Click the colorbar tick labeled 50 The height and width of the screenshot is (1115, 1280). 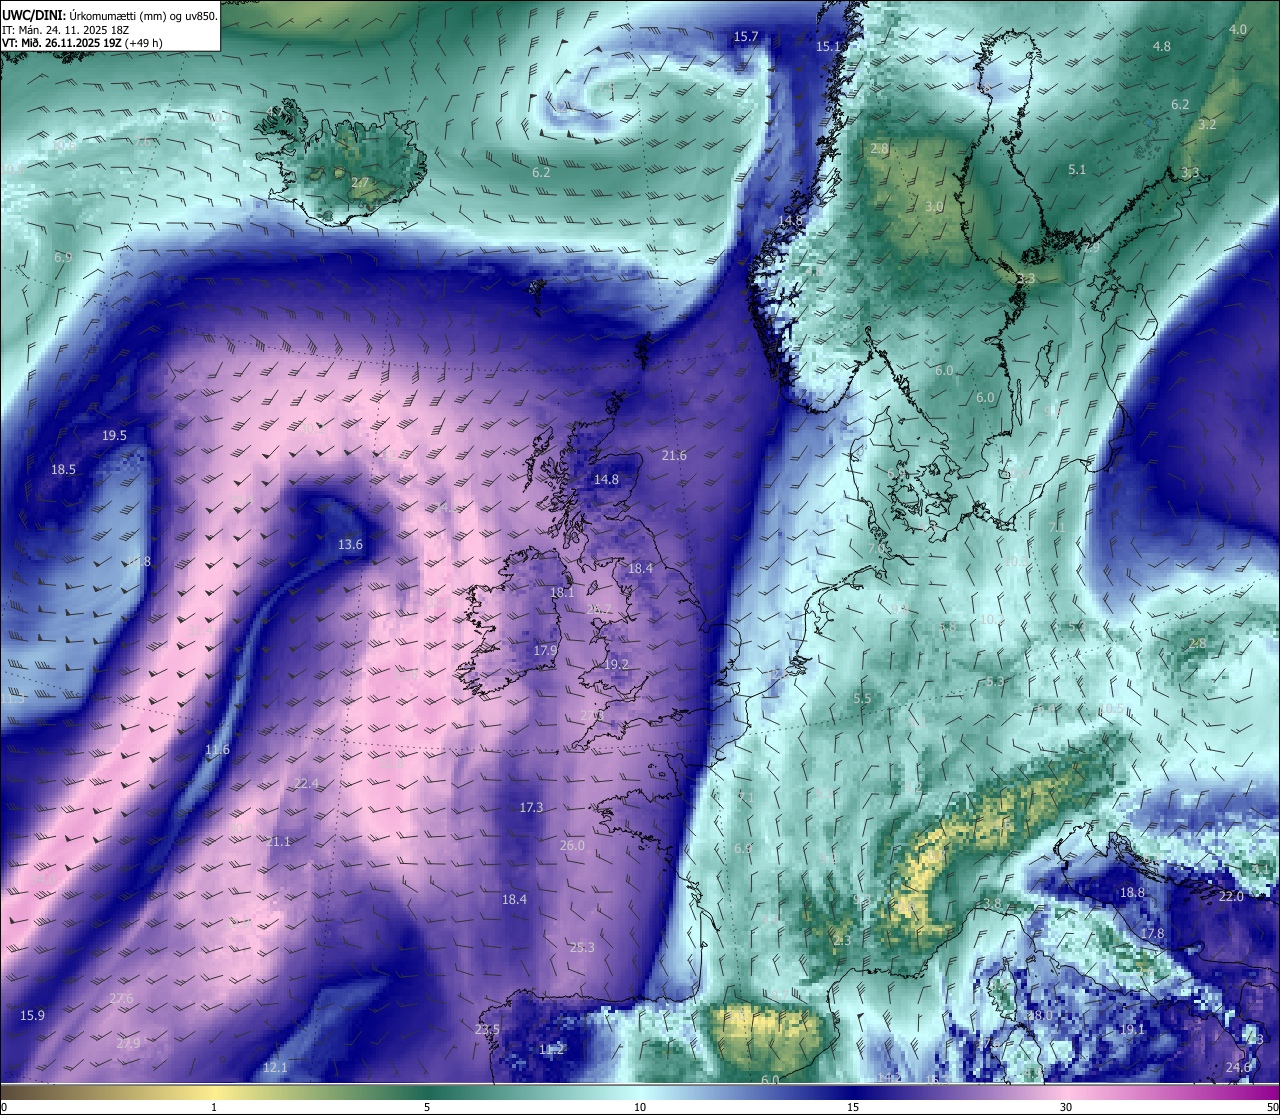tap(1272, 1107)
